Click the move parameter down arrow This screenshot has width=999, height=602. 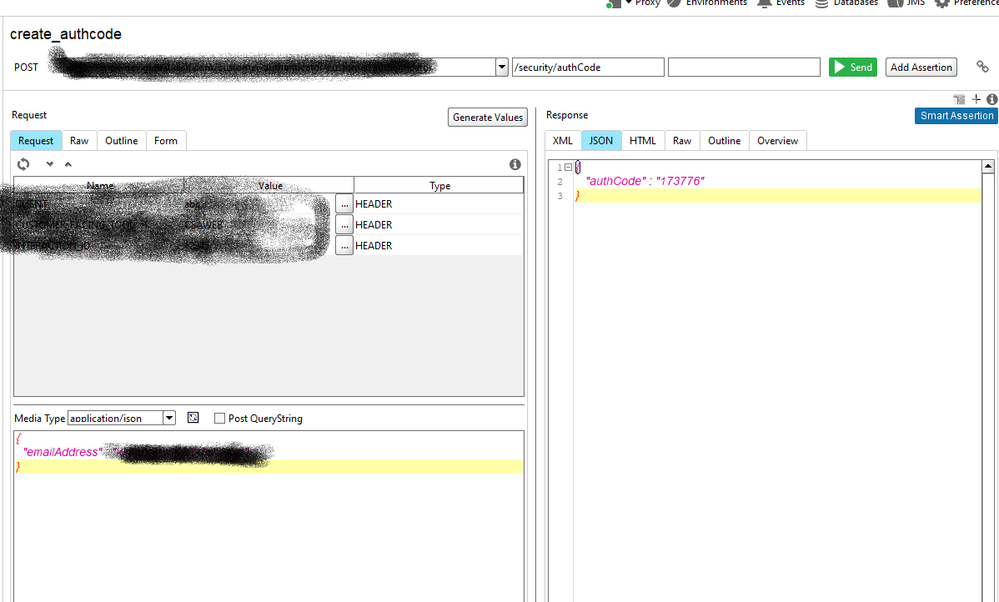50,164
